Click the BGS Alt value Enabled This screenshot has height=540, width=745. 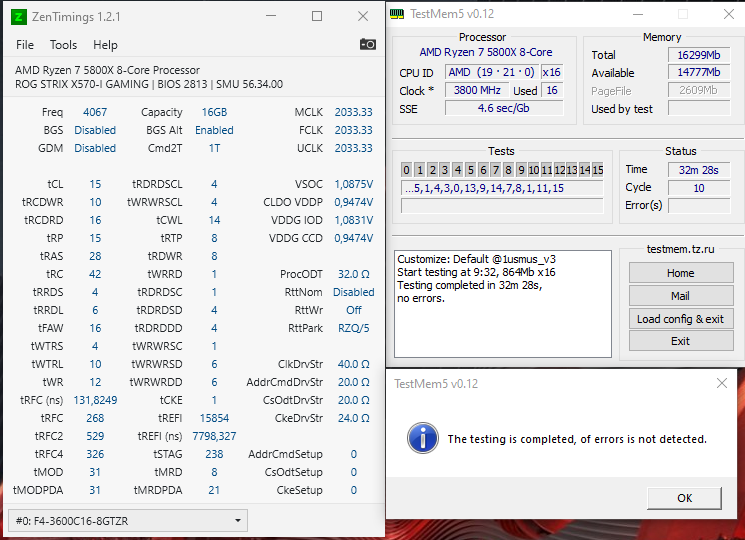click(x=214, y=131)
